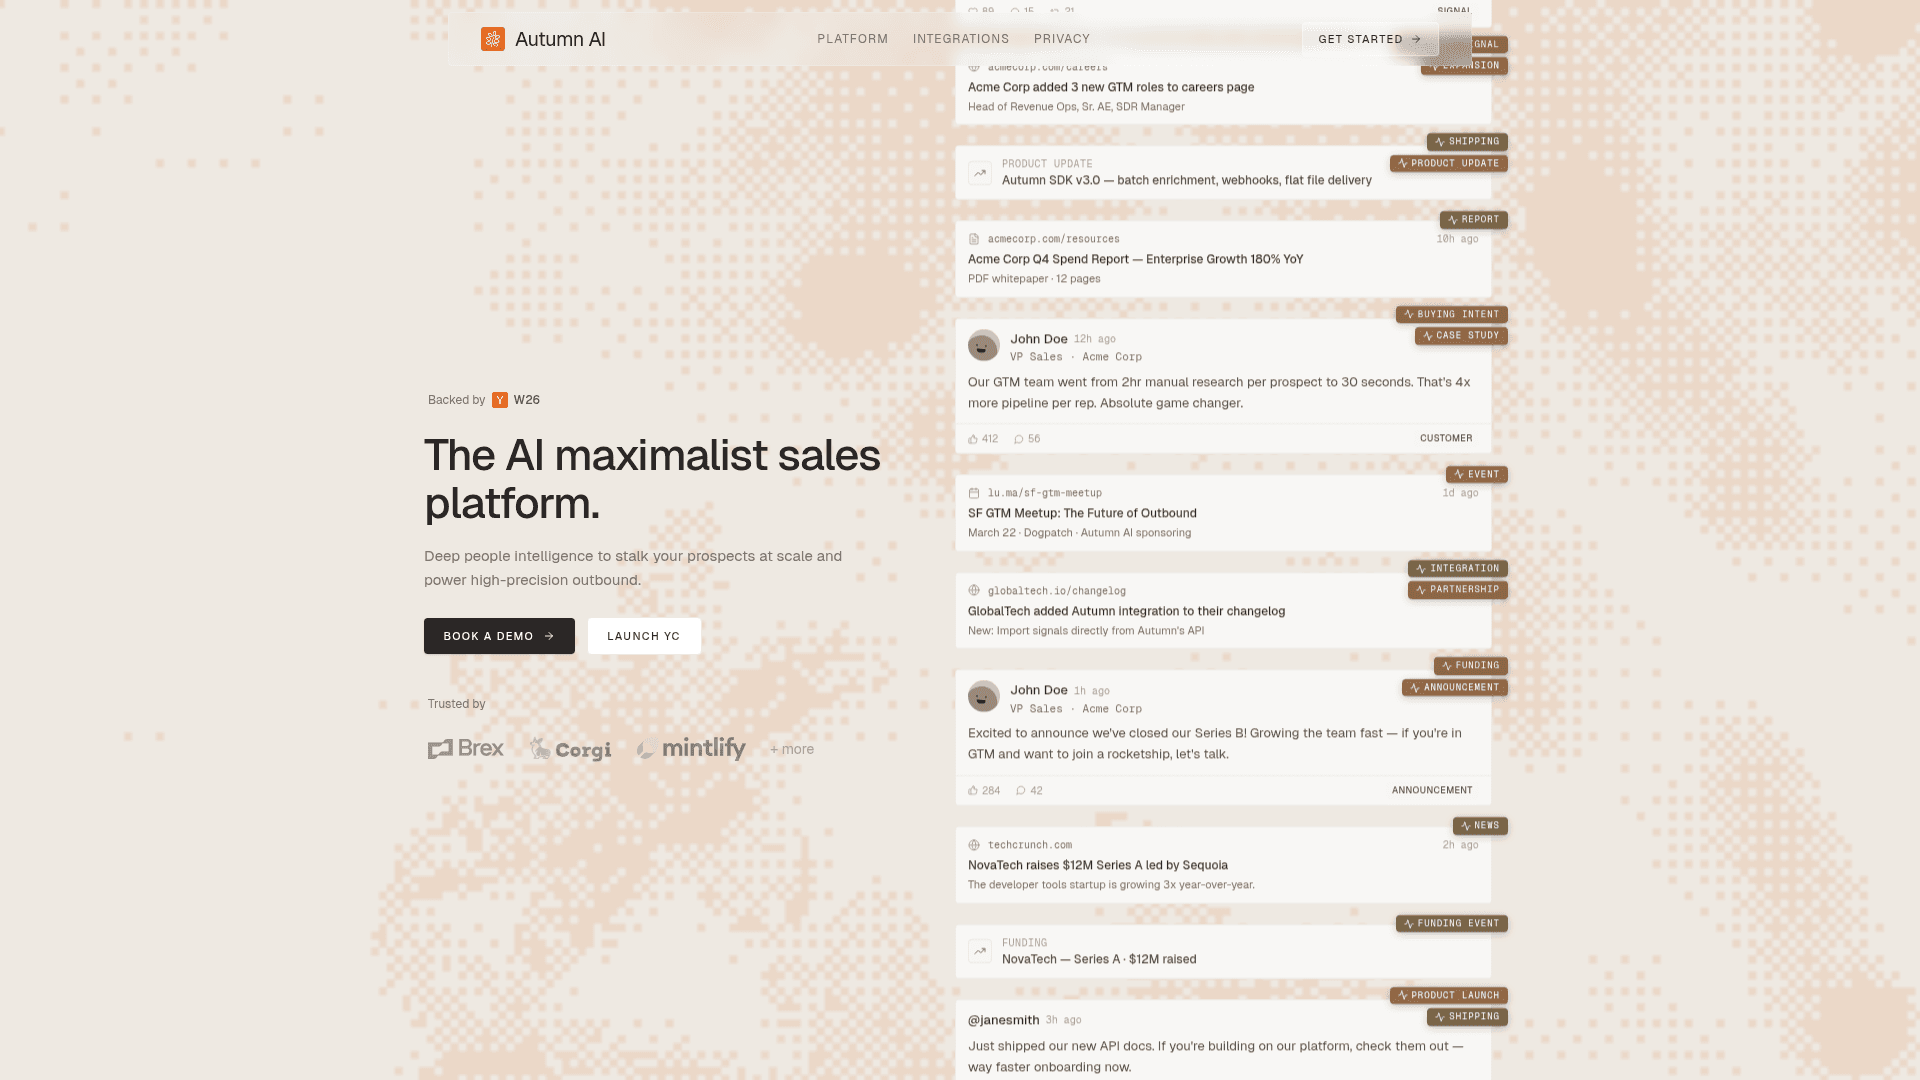Screen dimensions: 1920x1080
Task: Click the lu.ma/sf-gtm-meetup URL
Action: [x=1044, y=493]
